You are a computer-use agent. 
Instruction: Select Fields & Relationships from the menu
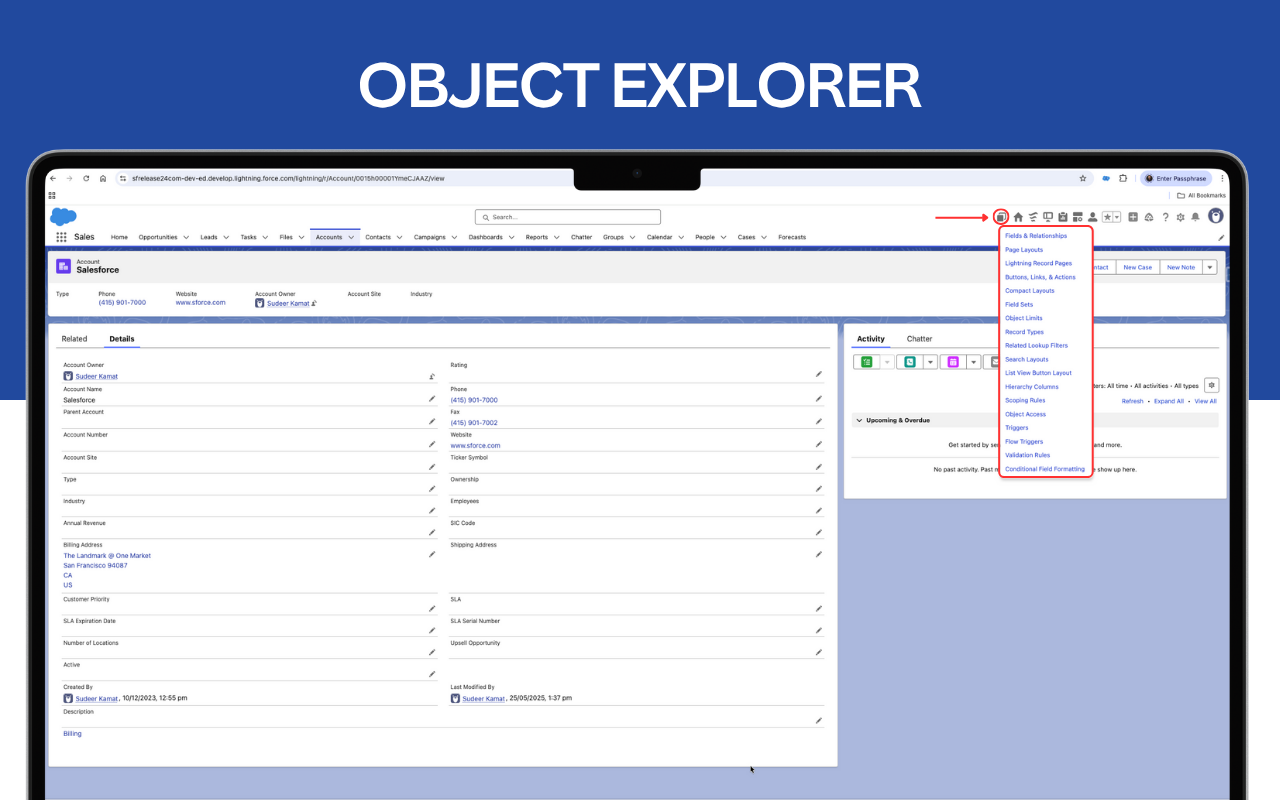tap(1035, 236)
